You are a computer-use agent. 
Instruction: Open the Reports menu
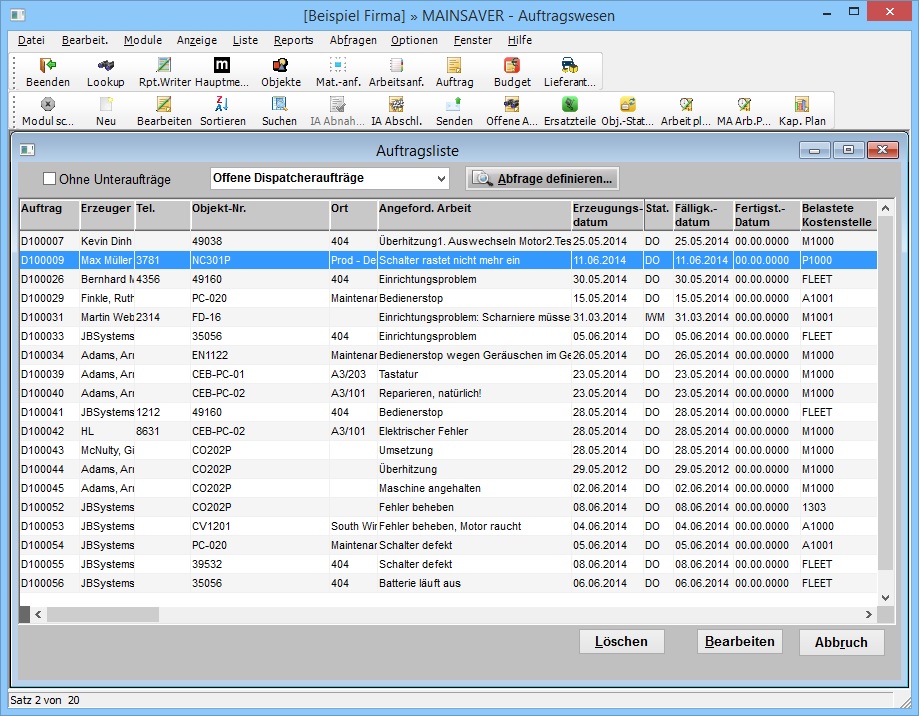tap(293, 40)
